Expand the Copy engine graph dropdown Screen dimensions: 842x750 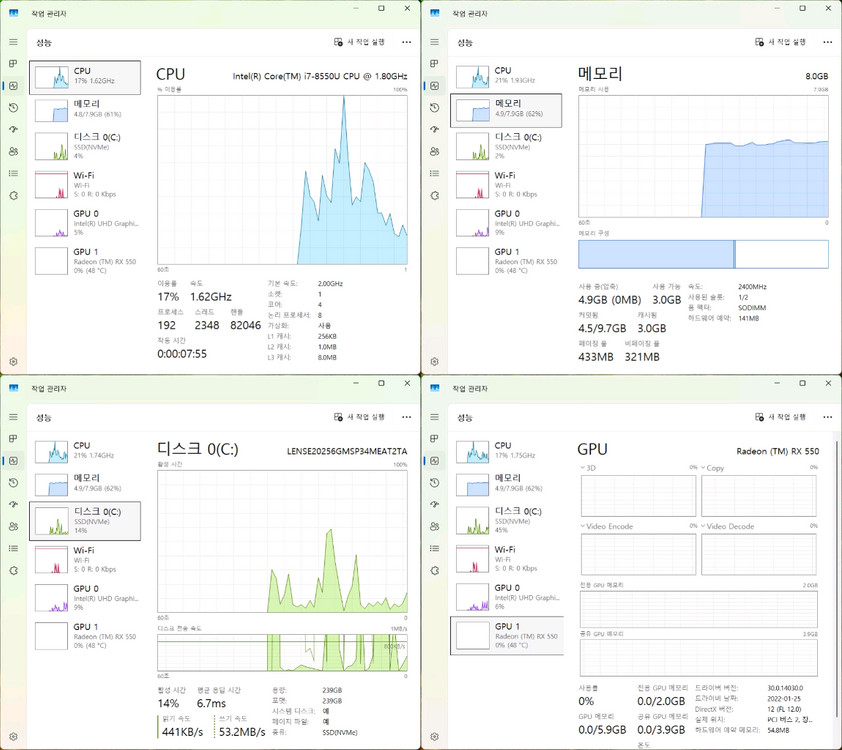click(x=703, y=468)
